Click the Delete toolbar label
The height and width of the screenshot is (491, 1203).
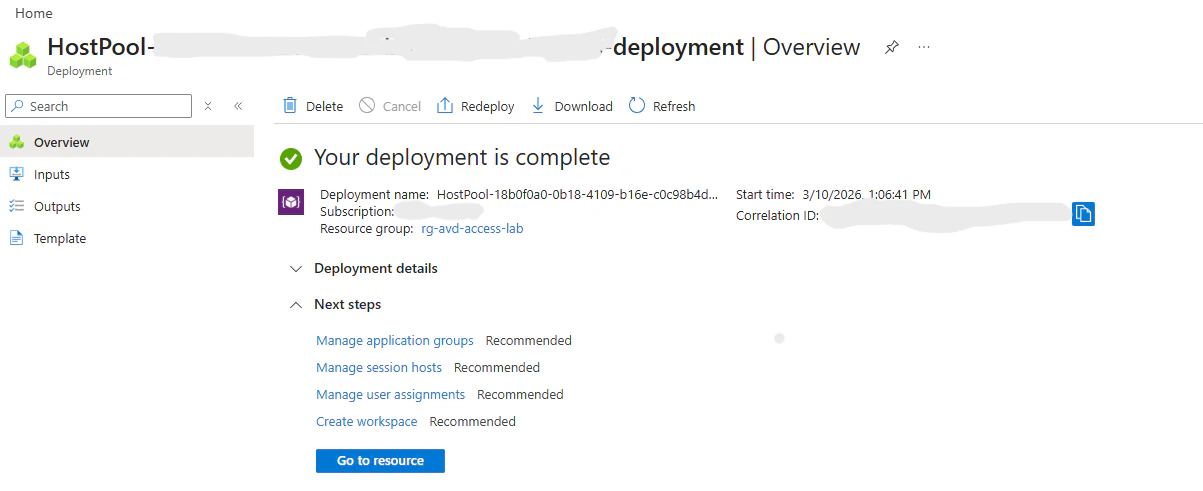click(x=324, y=106)
